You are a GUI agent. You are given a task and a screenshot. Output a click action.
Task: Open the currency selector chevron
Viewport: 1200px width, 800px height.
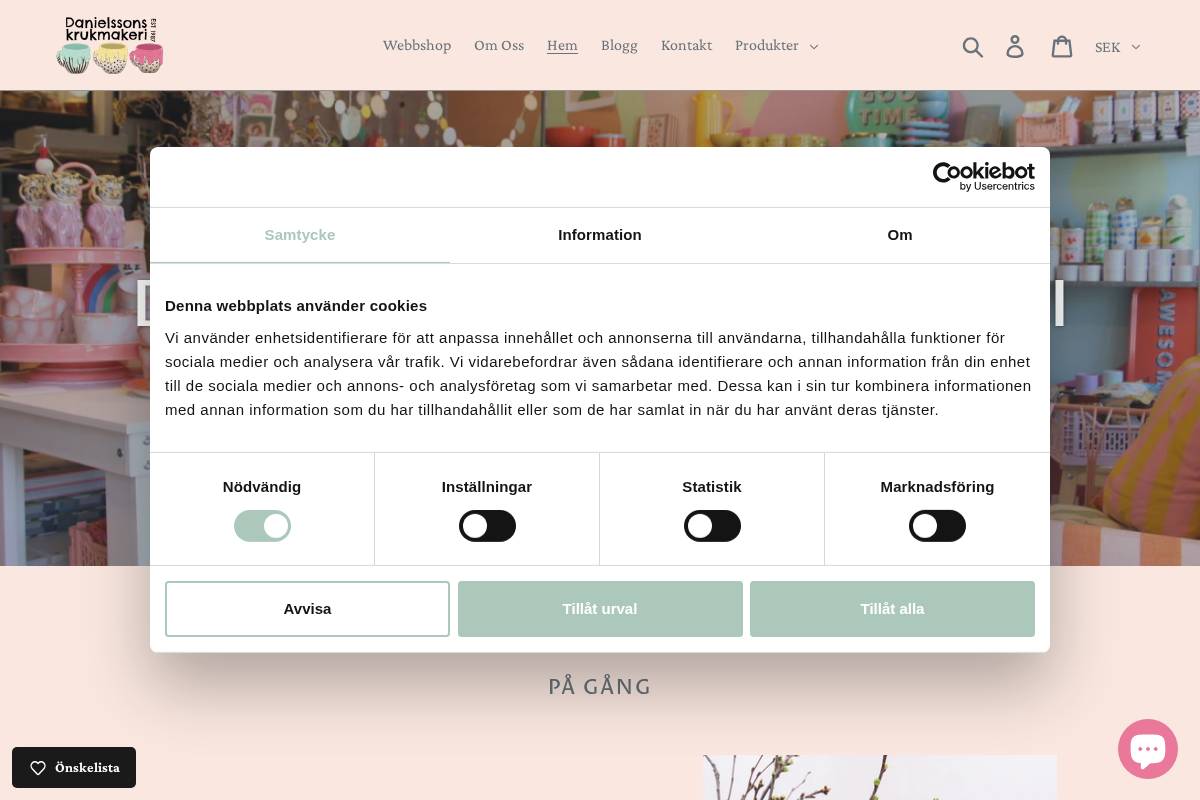pos(1135,47)
